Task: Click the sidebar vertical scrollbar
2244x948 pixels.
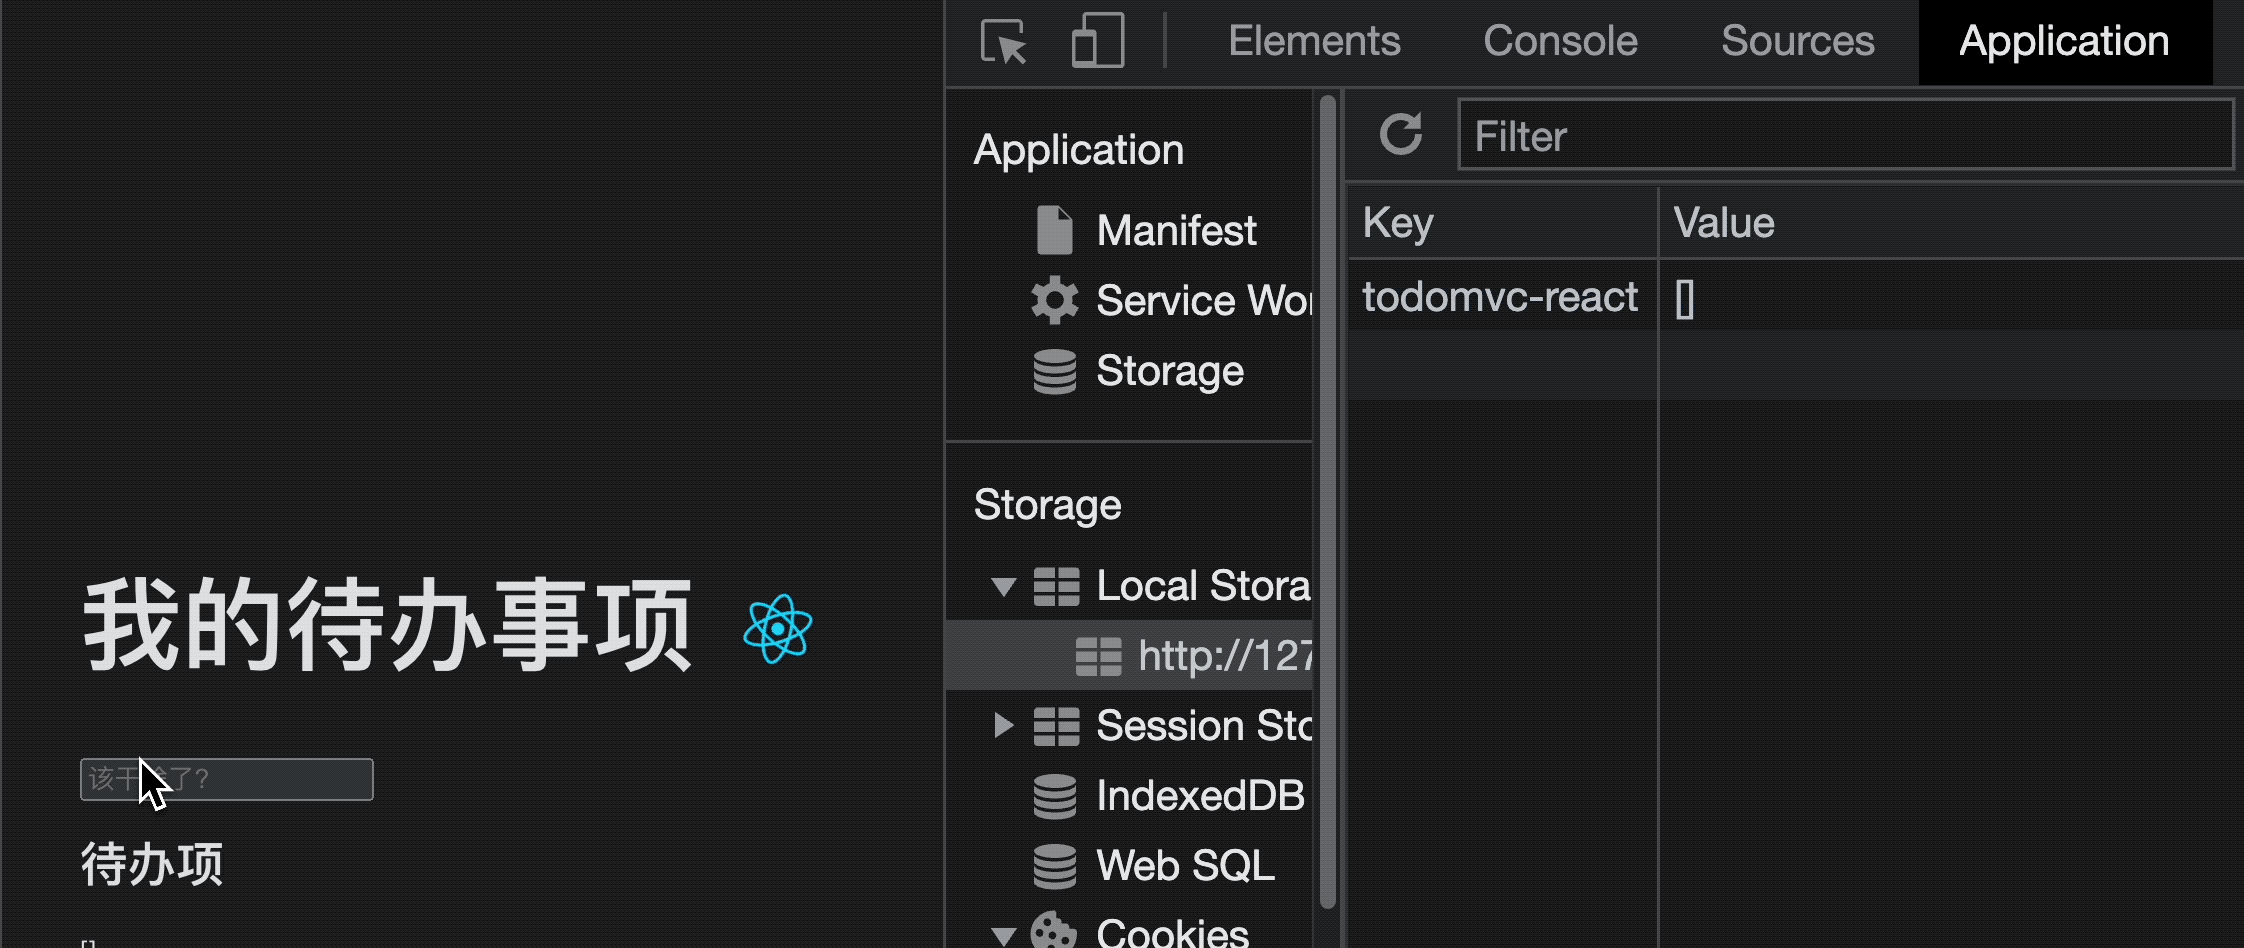Action: pos(1328,500)
